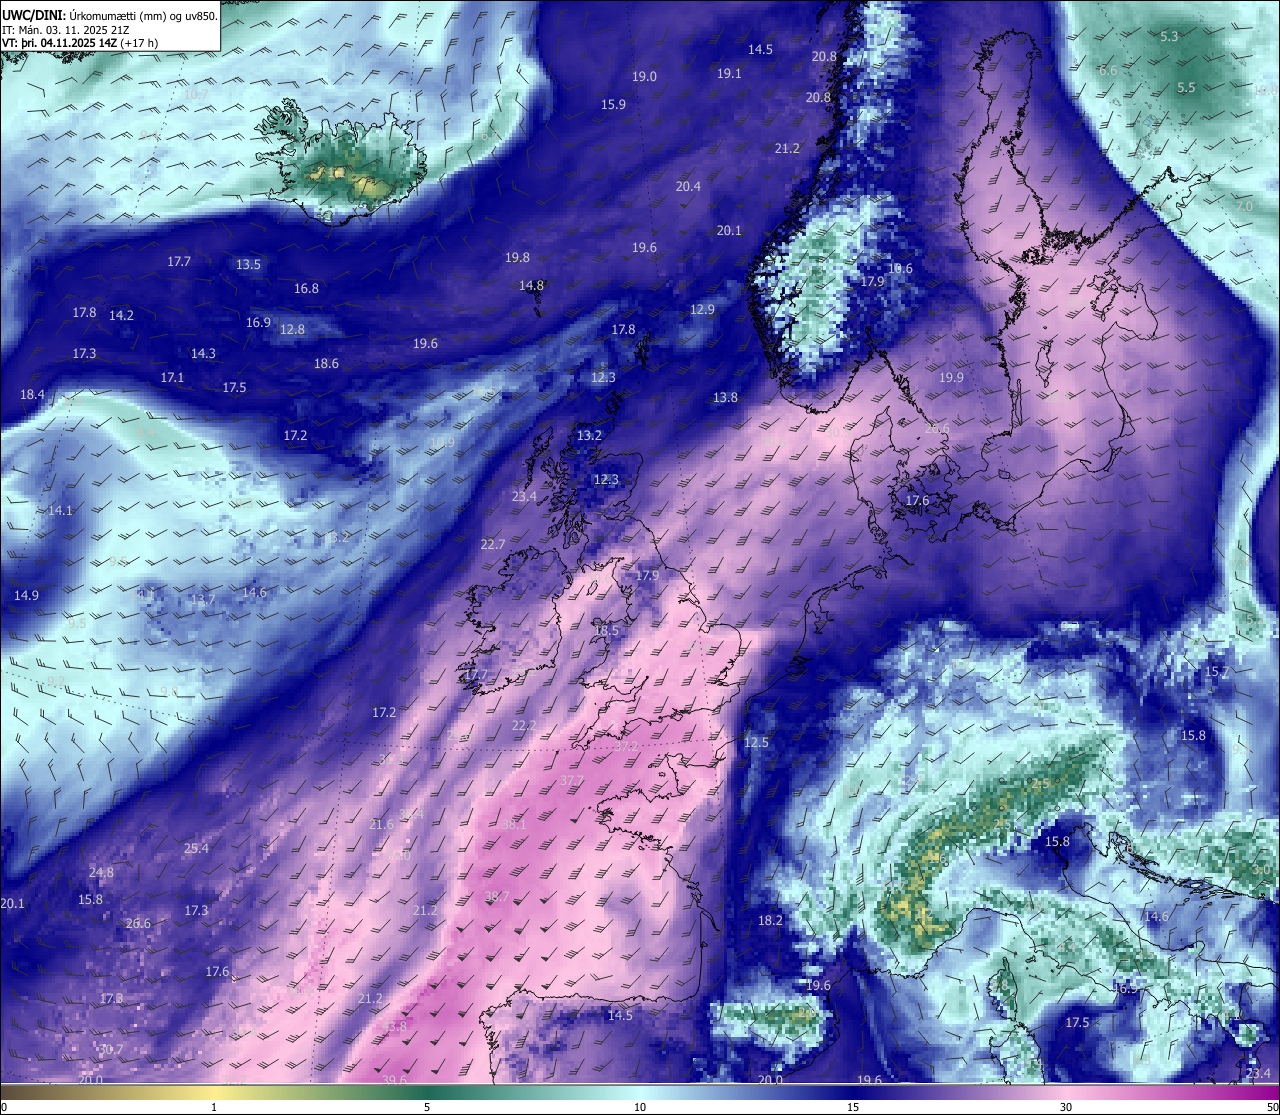Click the map value 15.9
Image resolution: width=1280 pixels, height=1115 pixels.
pos(613,105)
